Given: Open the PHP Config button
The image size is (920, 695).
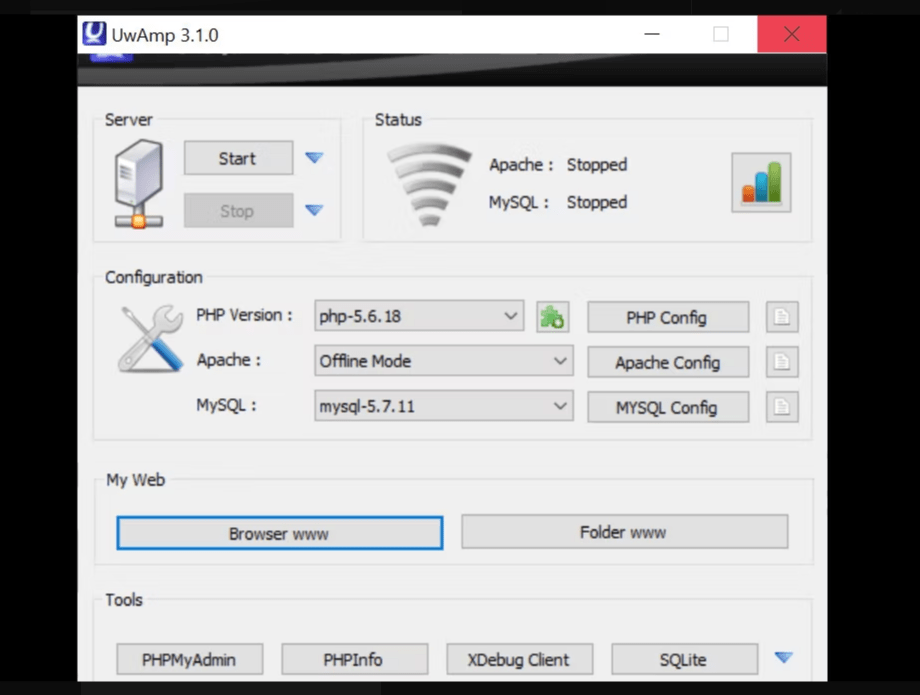Looking at the screenshot, I should click(x=667, y=317).
